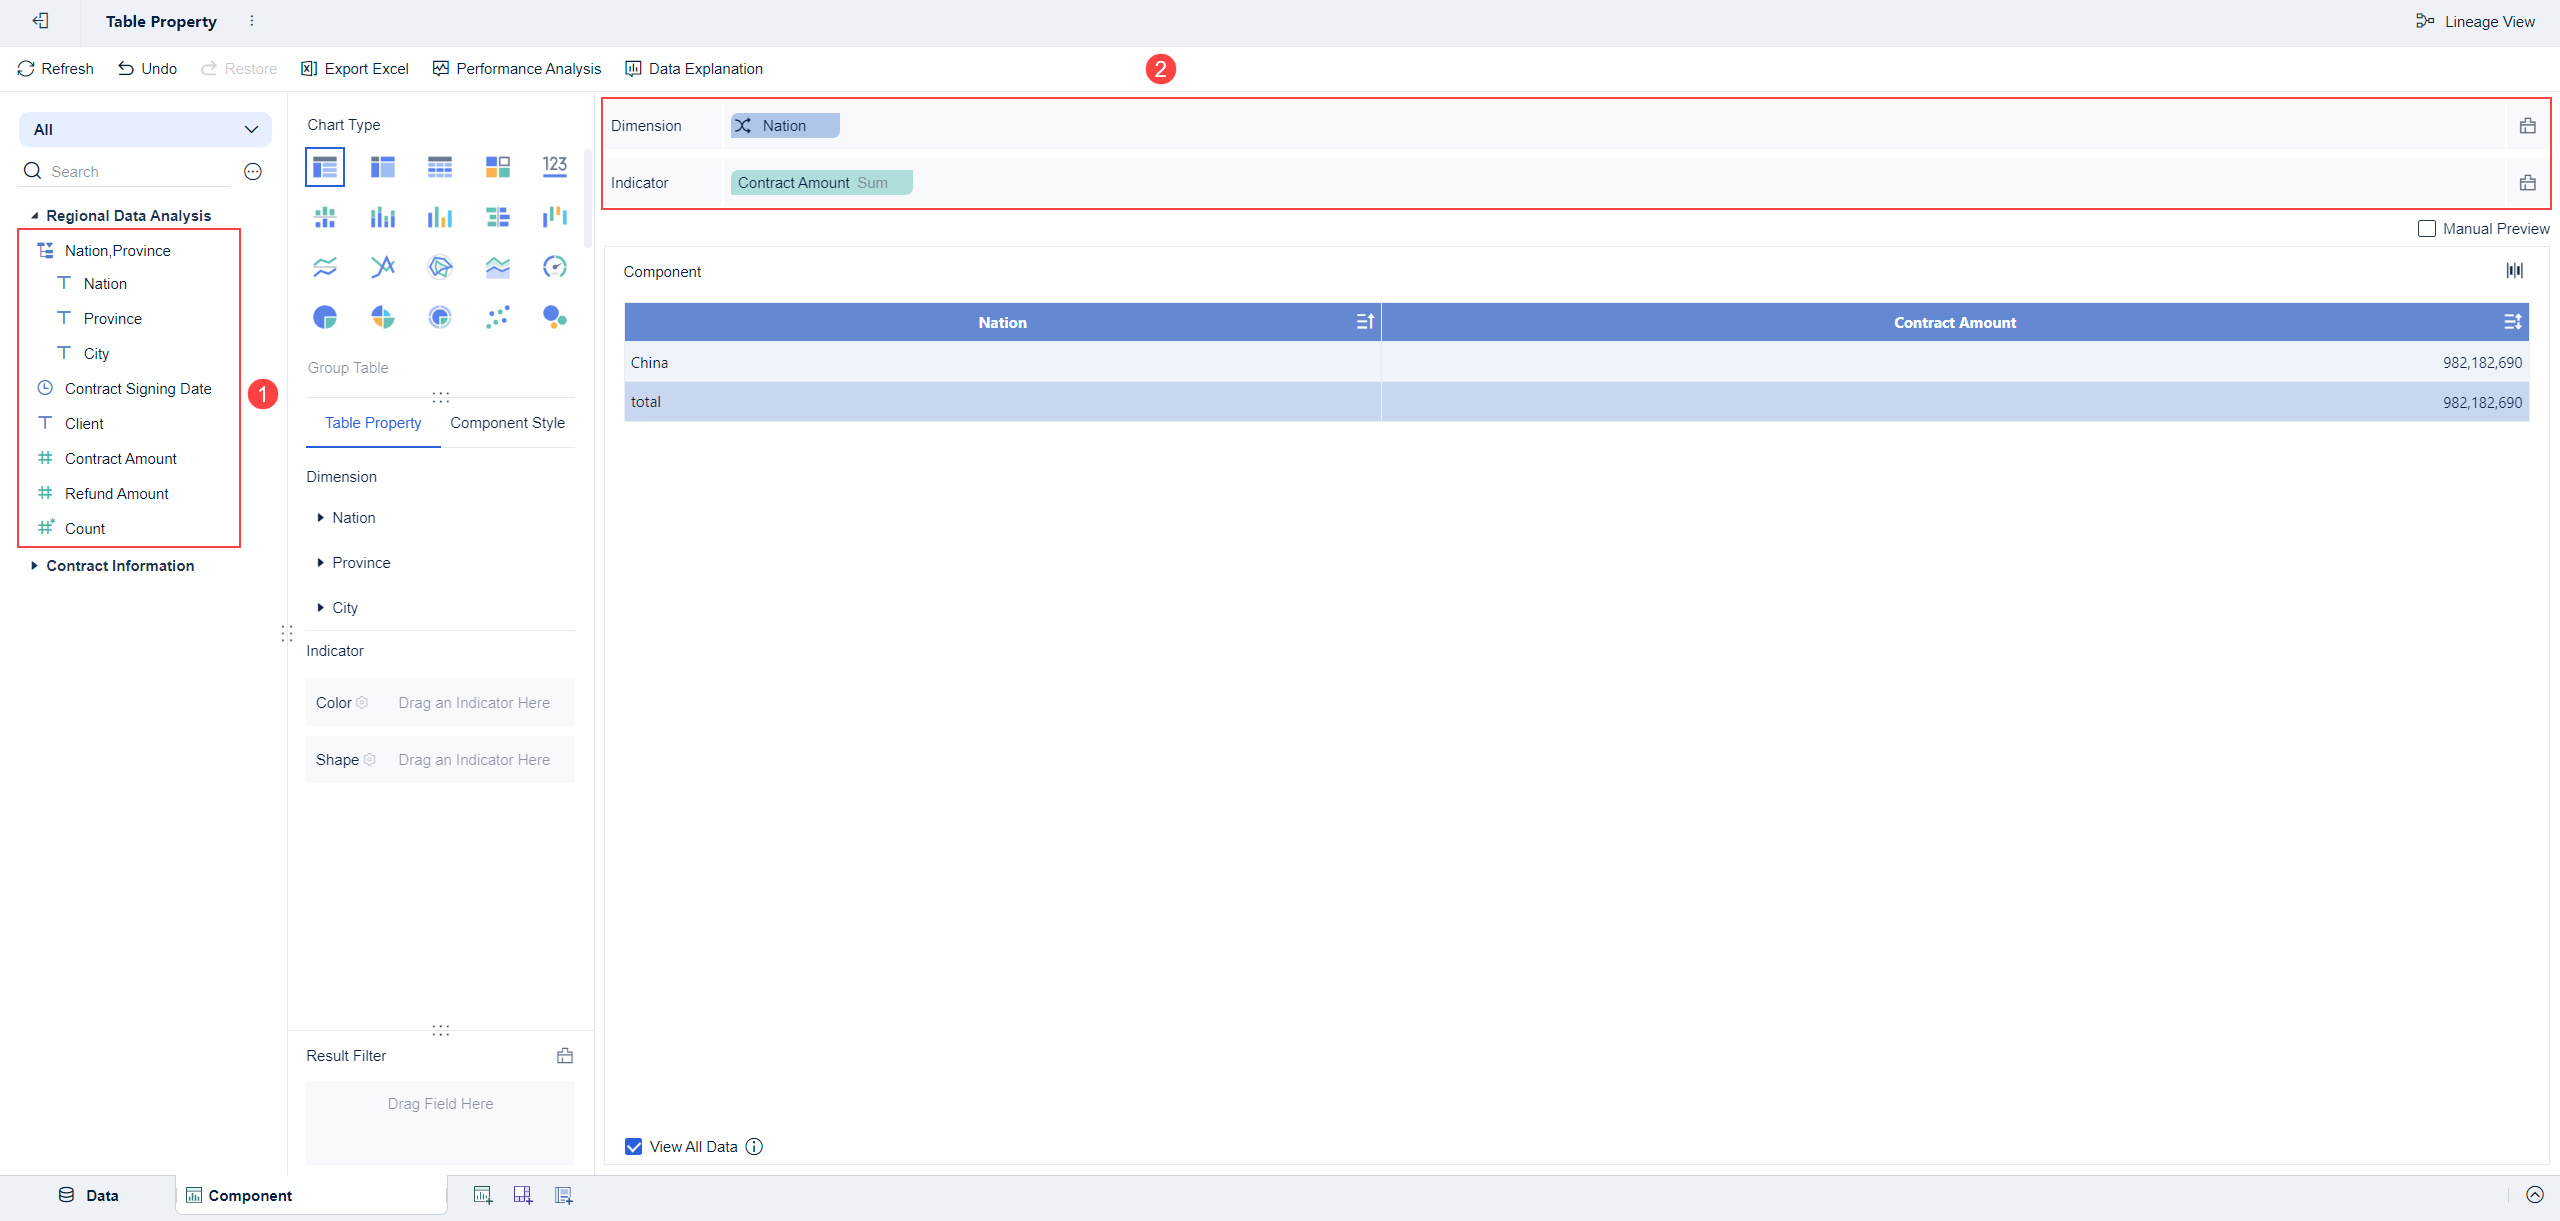Expand the Contract Information group
Screen dimensions: 2560x1221
[x=34, y=566]
